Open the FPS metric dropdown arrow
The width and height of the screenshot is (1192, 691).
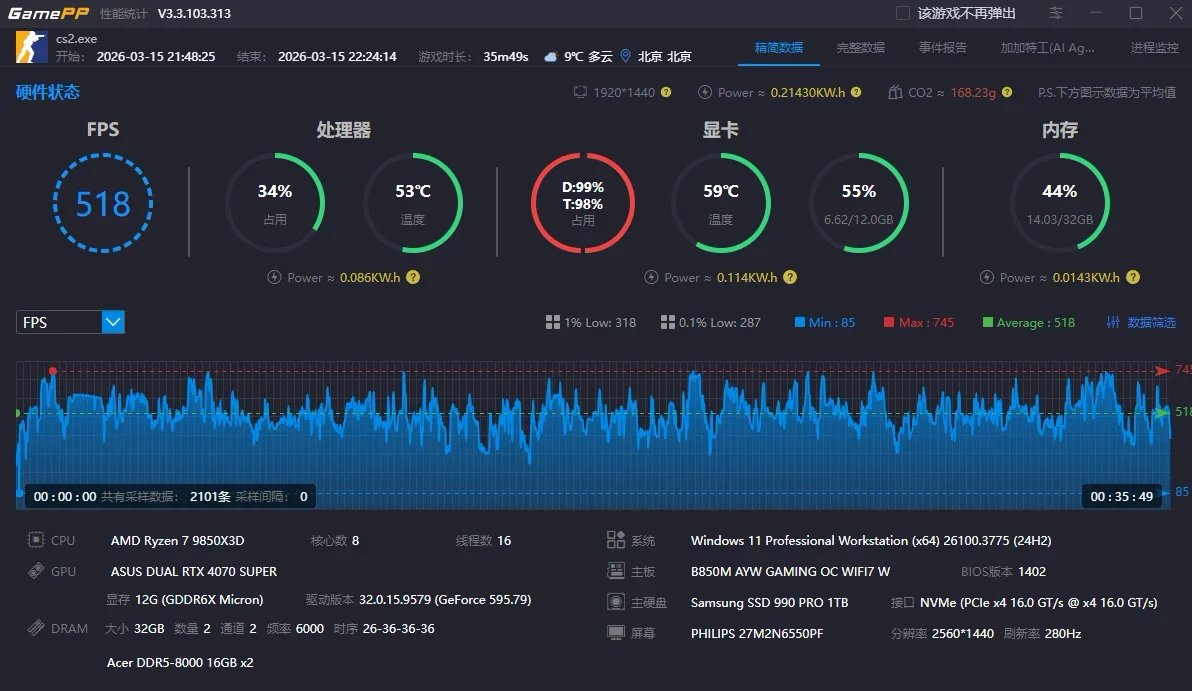coord(113,322)
